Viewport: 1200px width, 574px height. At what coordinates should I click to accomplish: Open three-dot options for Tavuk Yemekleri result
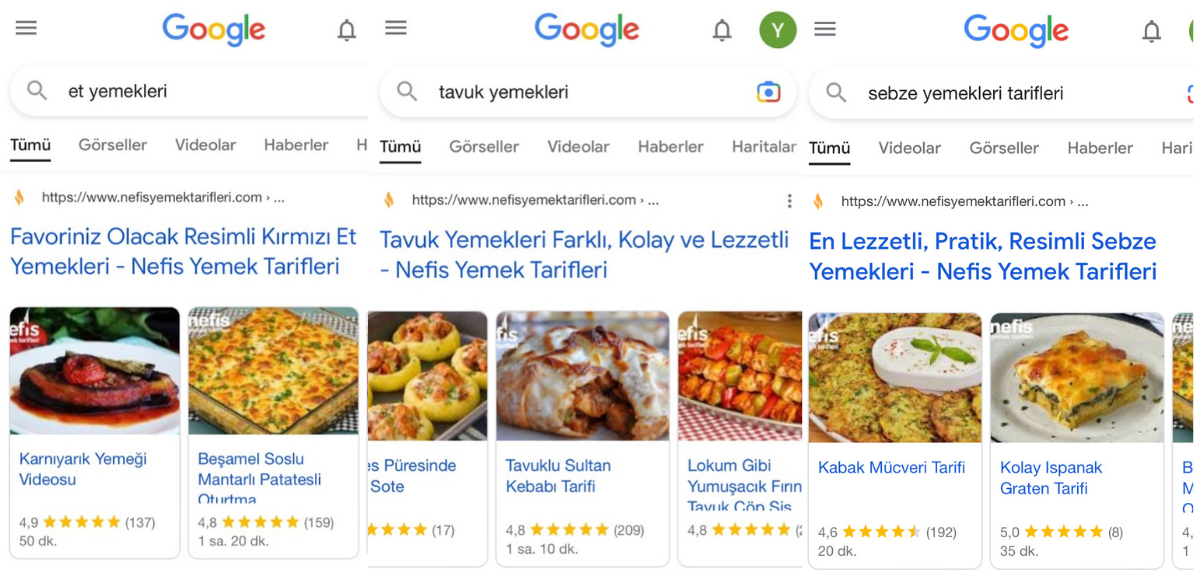coord(789,200)
